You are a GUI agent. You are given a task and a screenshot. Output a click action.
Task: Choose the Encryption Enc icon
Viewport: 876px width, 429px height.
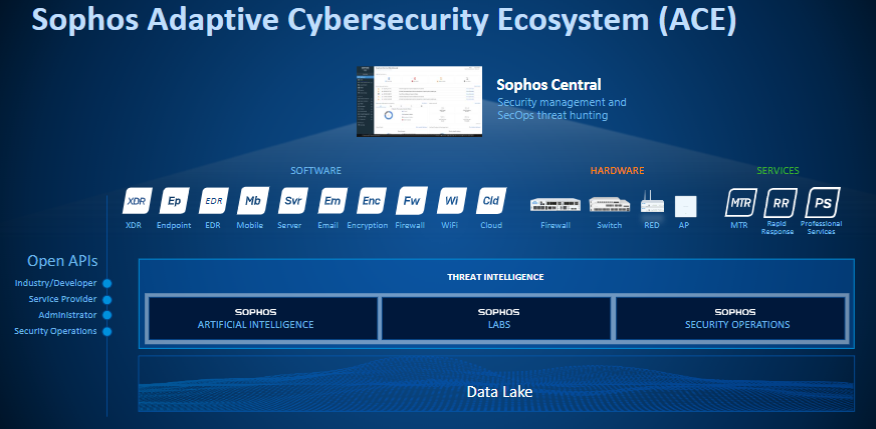tap(371, 201)
